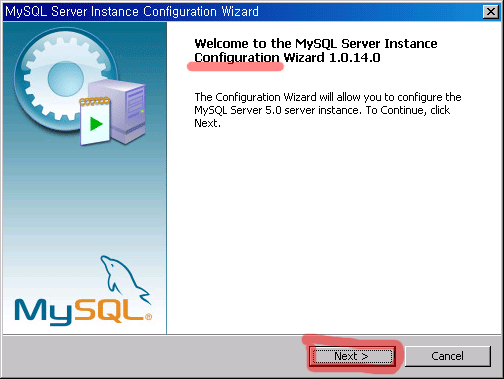This screenshot has height=379, width=504.
Task: Click the MySQL dolphin logo
Action: [x=83, y=290]
